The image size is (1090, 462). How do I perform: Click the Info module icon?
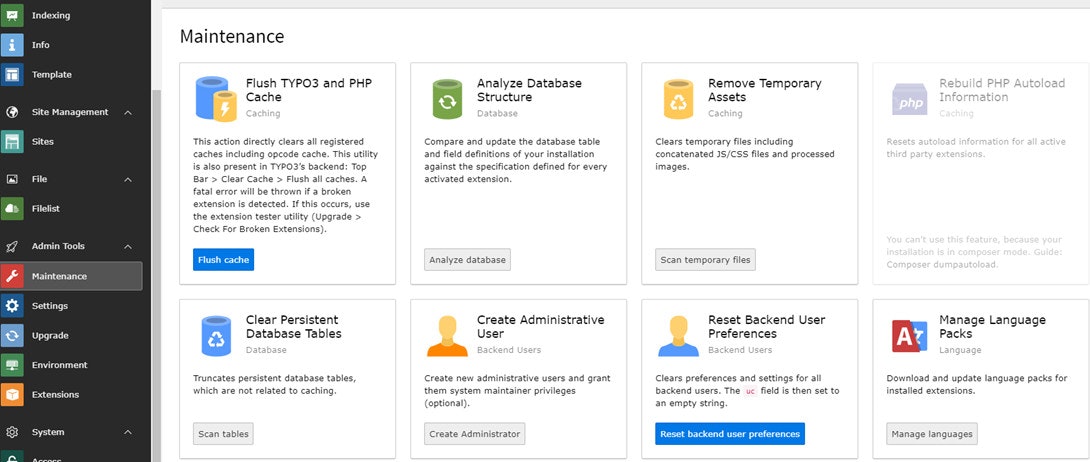[x=12, y=45]
